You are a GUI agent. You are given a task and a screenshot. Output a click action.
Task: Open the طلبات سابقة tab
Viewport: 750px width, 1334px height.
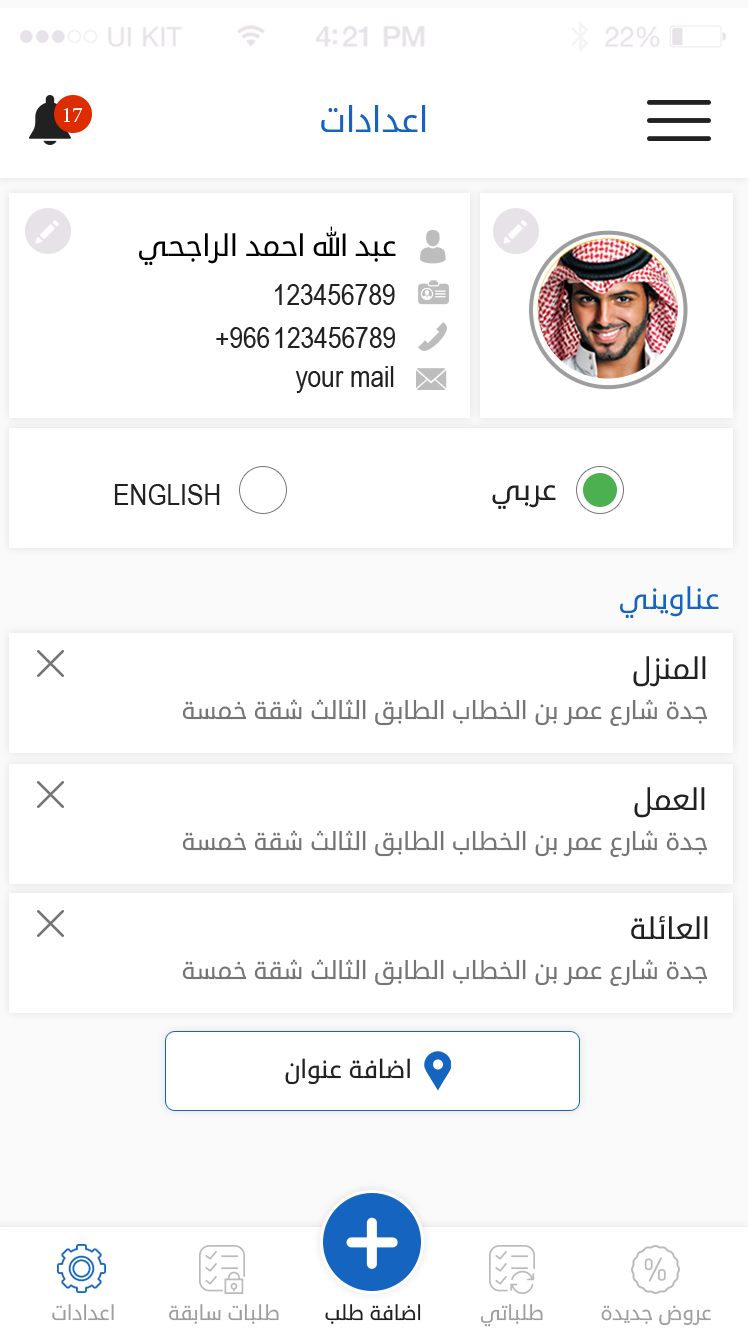click(x=223, y=1282)
